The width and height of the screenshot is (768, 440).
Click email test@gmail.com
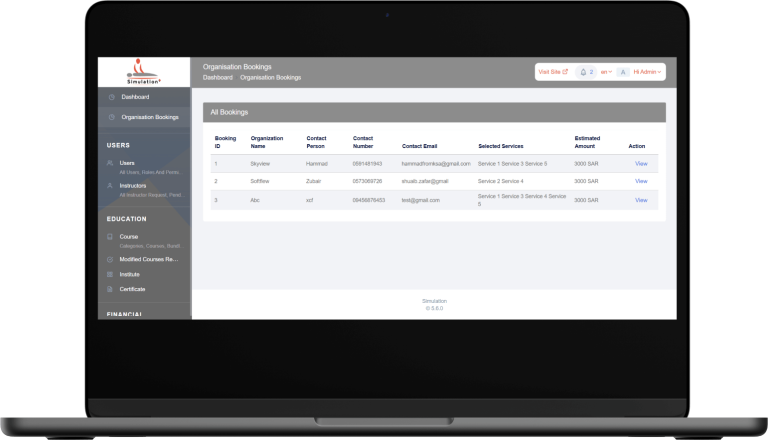point(421,200)
